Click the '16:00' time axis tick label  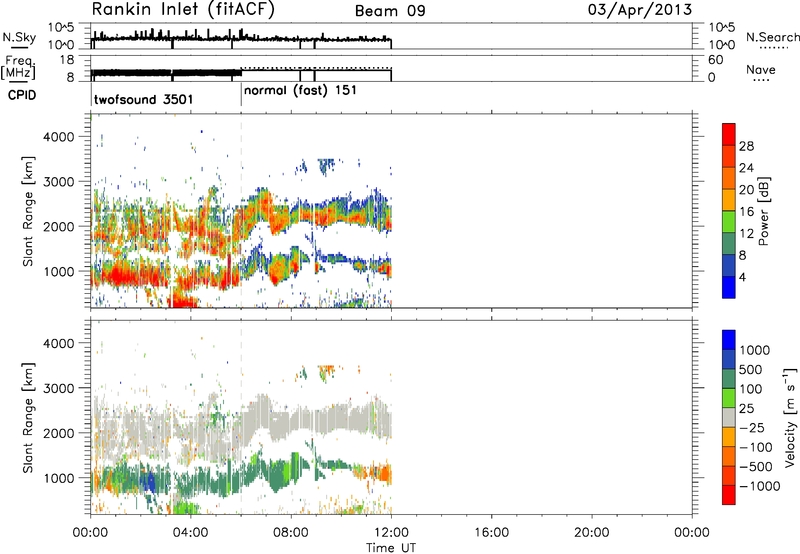click(491, 533)
